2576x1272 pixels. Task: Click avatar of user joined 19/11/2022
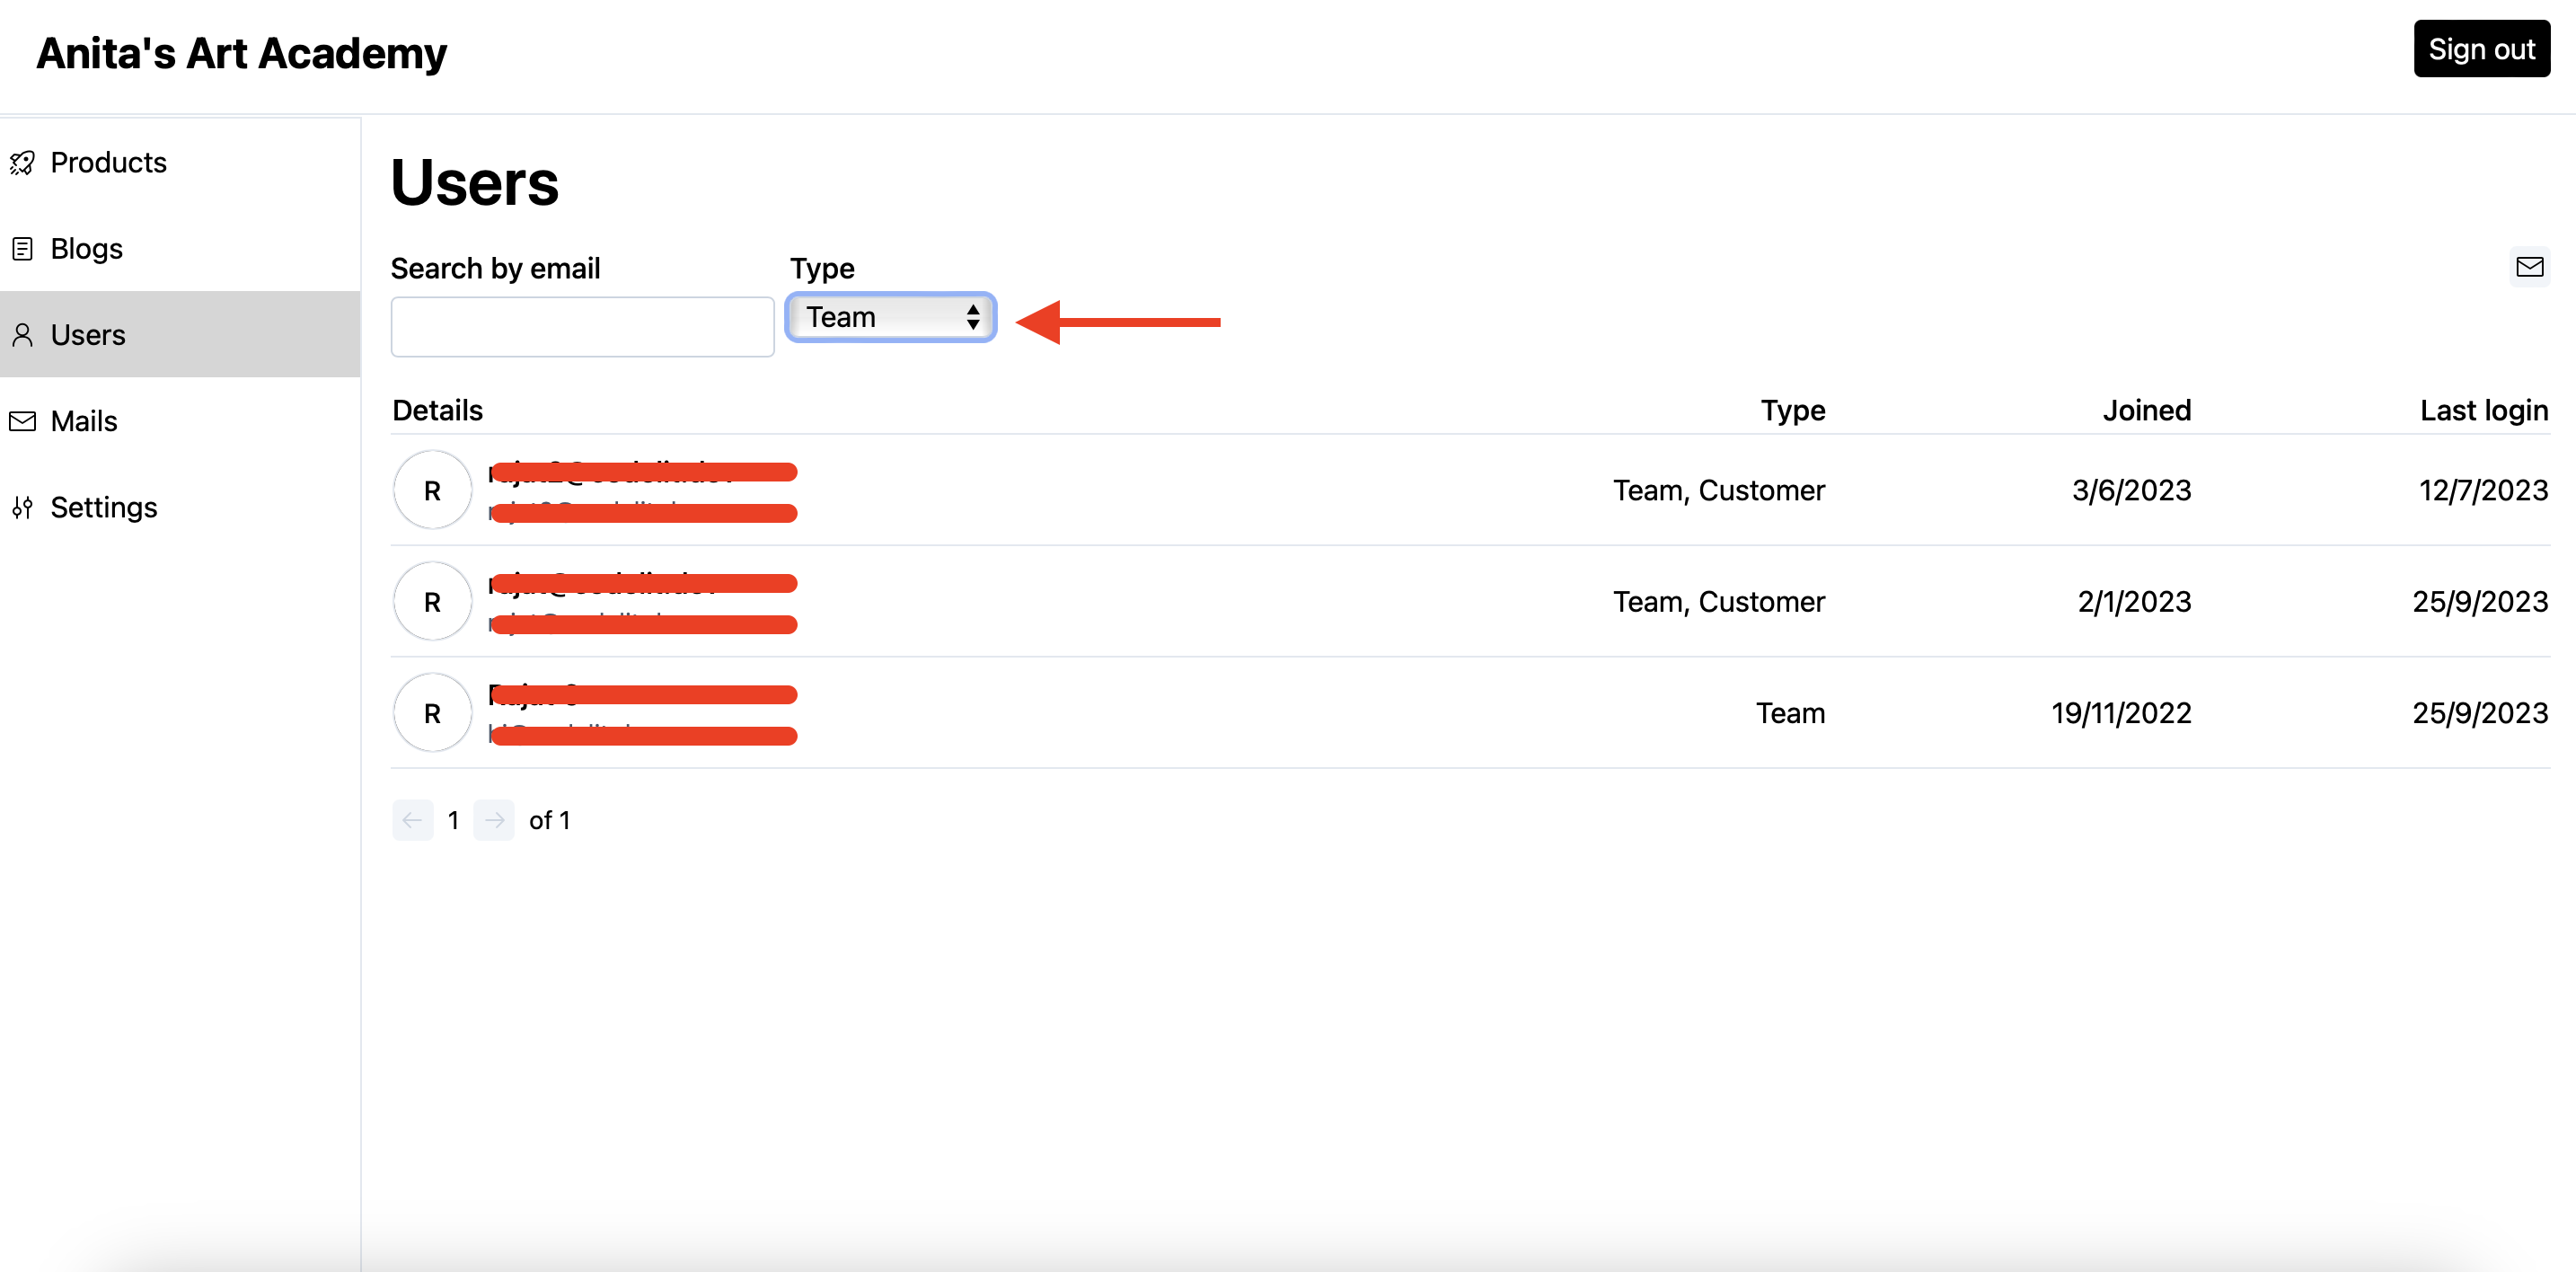(432, 713)
